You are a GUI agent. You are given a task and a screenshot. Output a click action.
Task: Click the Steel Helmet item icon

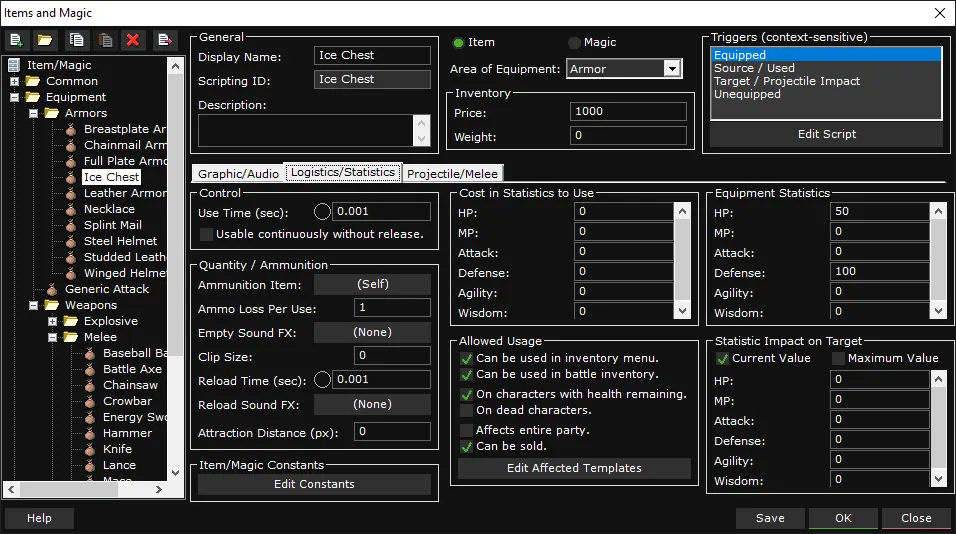coord(71,241)
